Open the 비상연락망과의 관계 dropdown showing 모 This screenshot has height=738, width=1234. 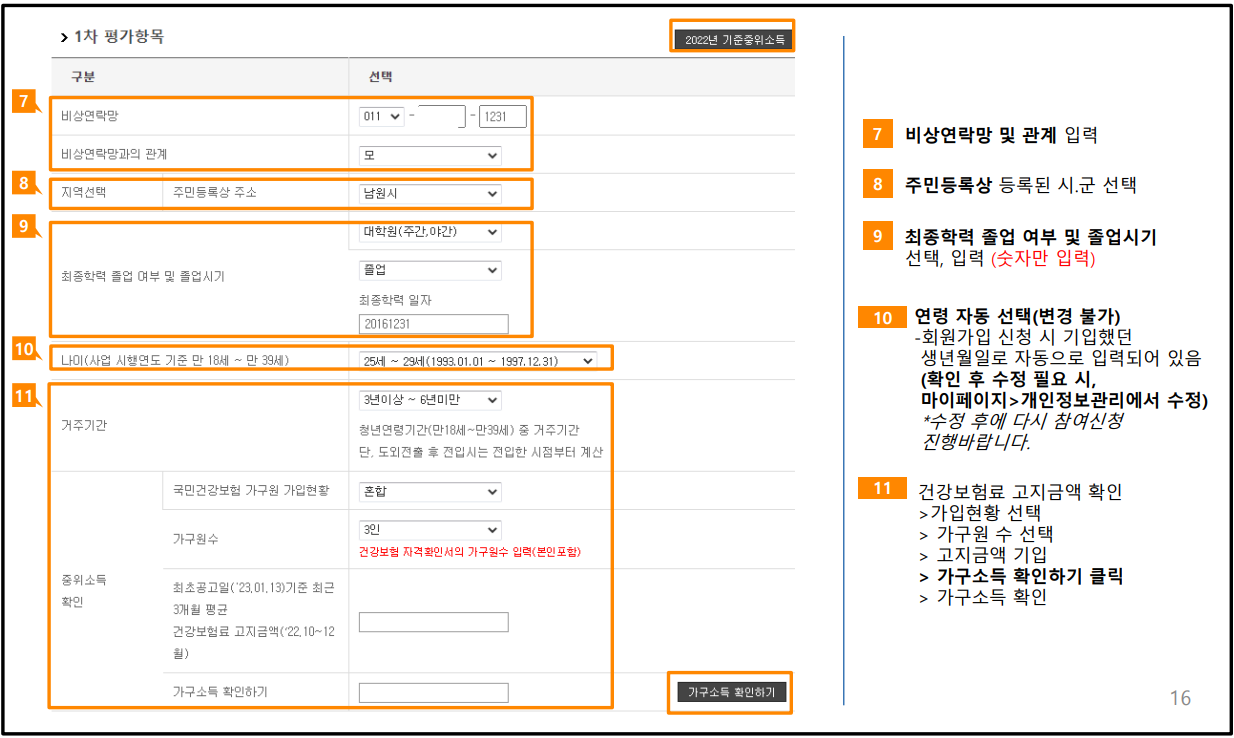coord(429,155)
